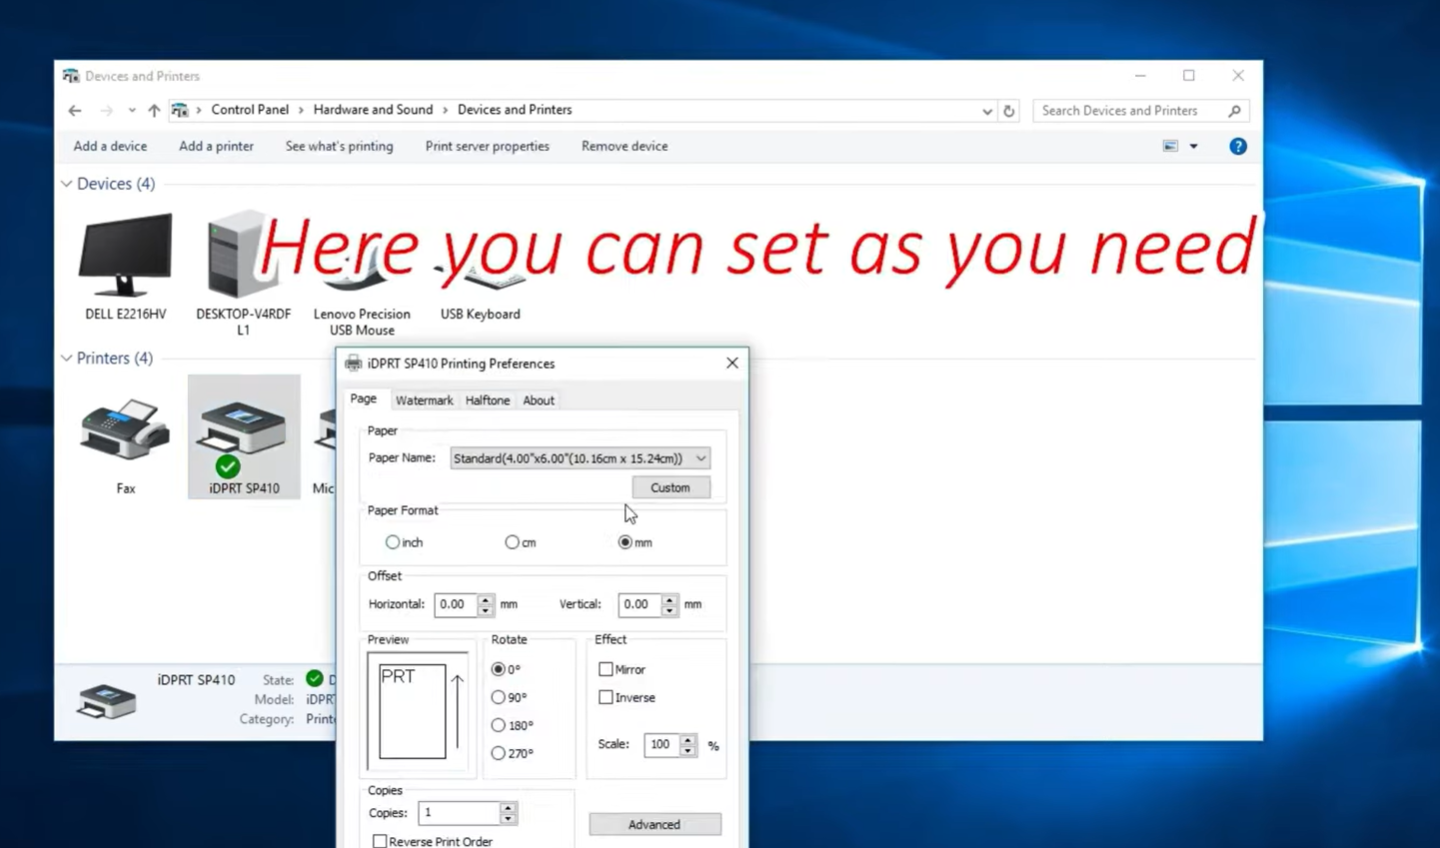
Task: Close the Printing Preferences dialog
Action: (732, 363)
